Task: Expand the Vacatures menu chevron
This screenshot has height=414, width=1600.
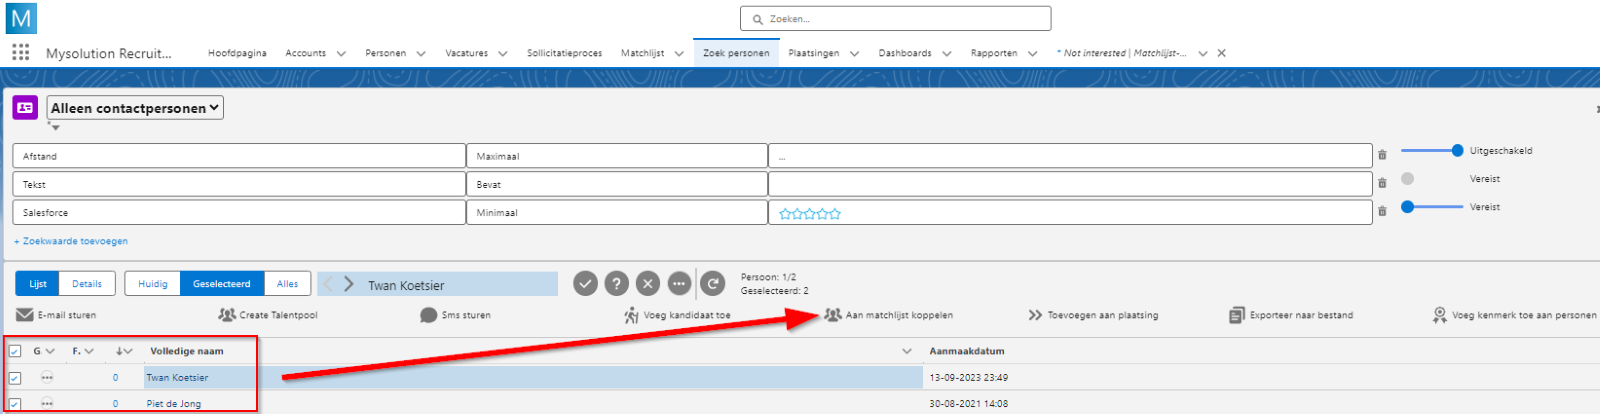Action: click(502, 54)
